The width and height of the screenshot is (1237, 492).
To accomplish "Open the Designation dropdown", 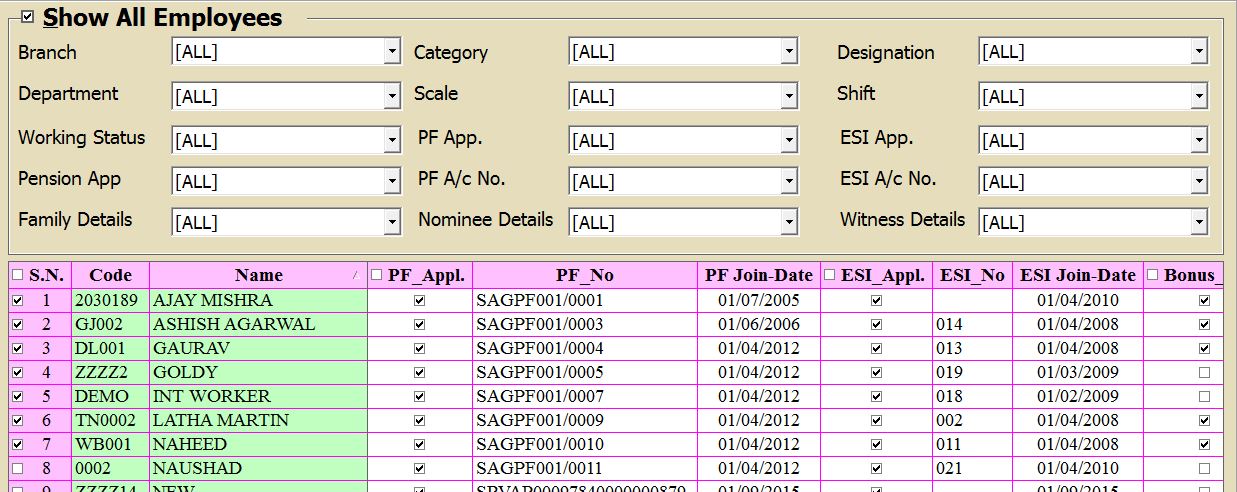I will tap(1198, 52).
